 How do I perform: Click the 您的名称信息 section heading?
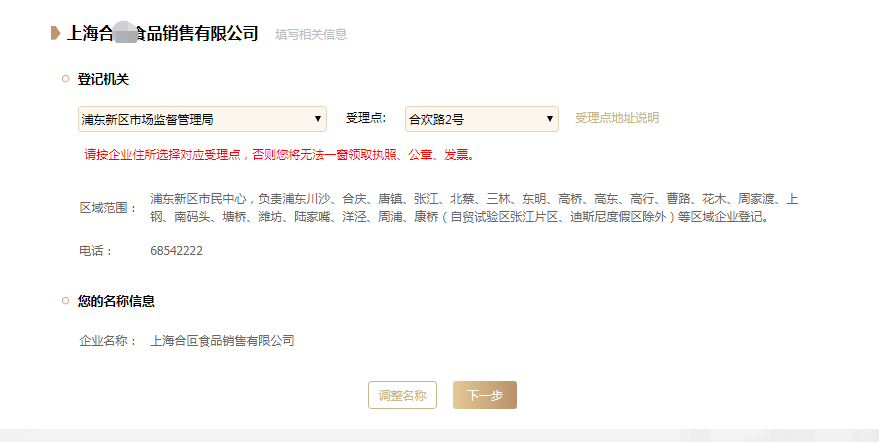click(x=116, y=301)
